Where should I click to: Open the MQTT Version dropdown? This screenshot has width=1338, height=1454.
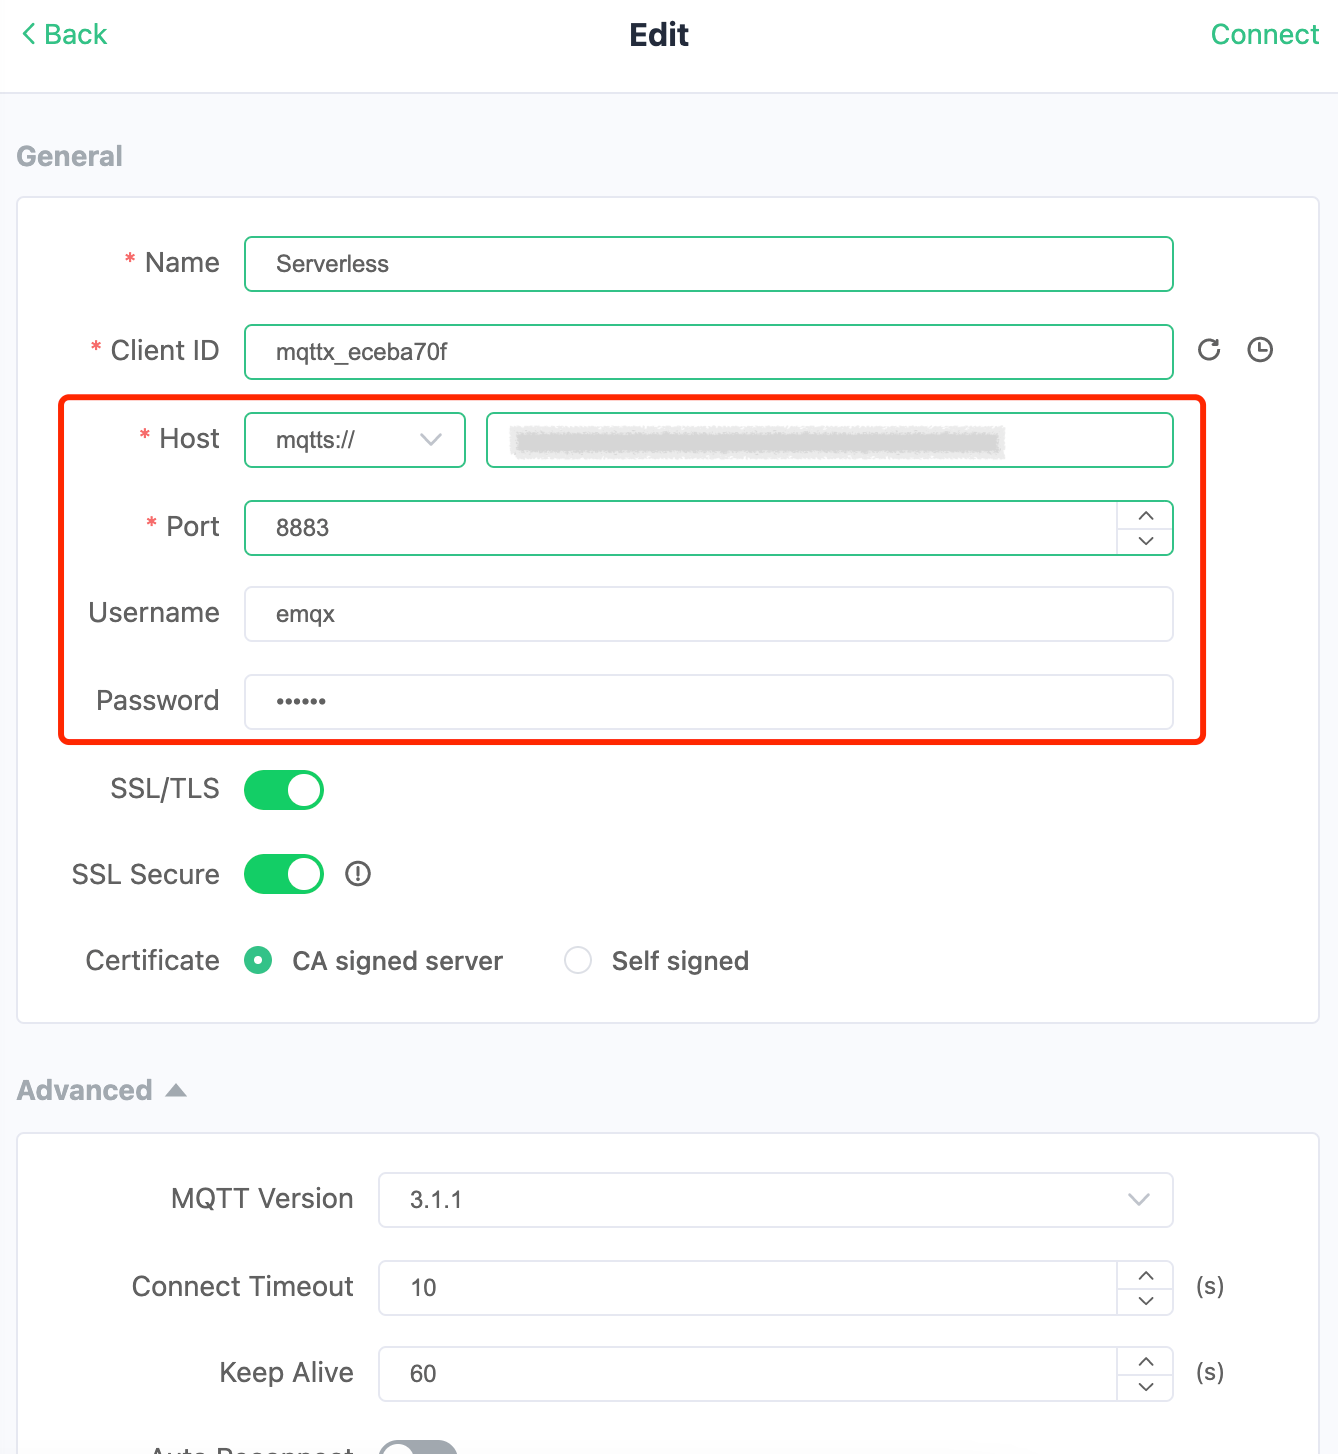tap(775, 1200)
